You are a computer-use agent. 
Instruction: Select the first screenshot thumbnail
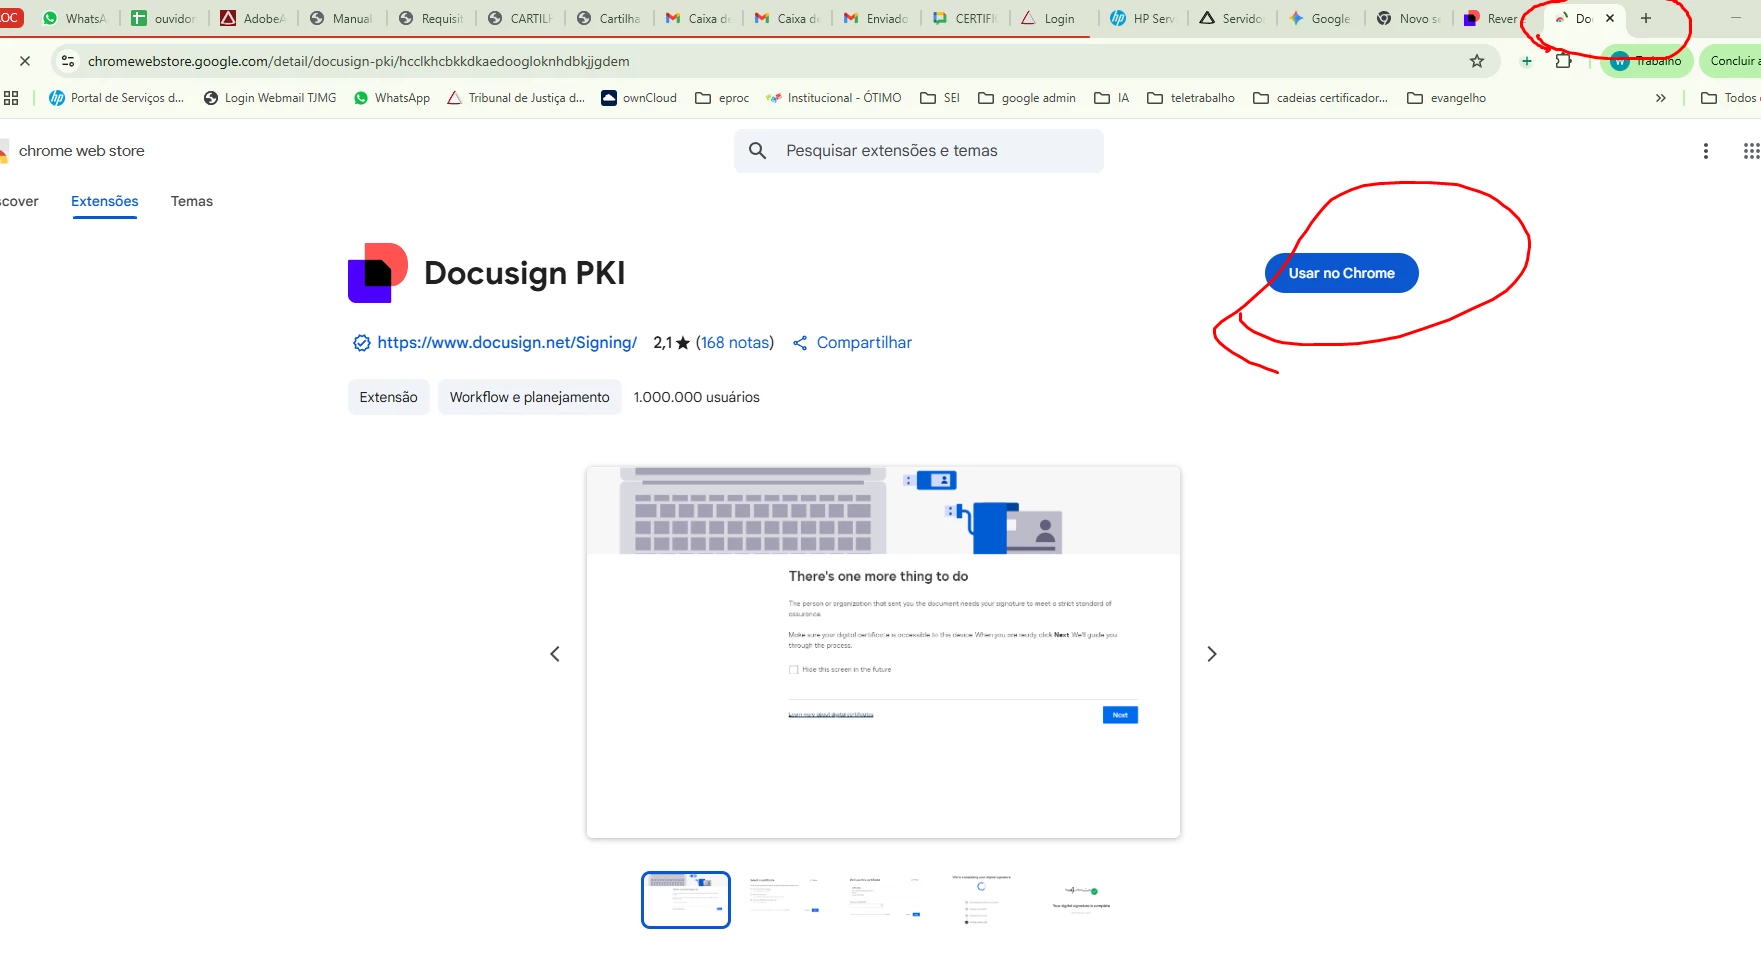coord(686,900)
